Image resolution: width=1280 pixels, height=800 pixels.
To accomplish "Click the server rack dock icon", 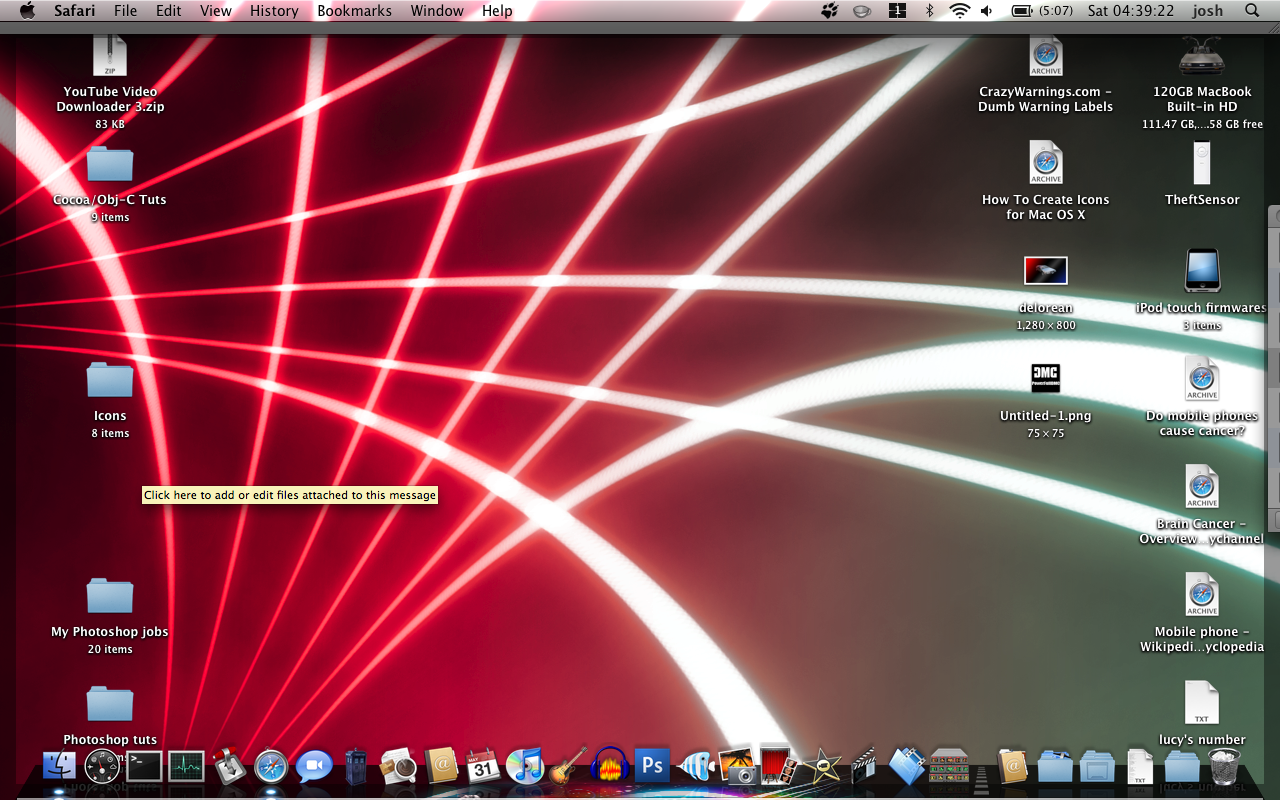I will (949, 767).
